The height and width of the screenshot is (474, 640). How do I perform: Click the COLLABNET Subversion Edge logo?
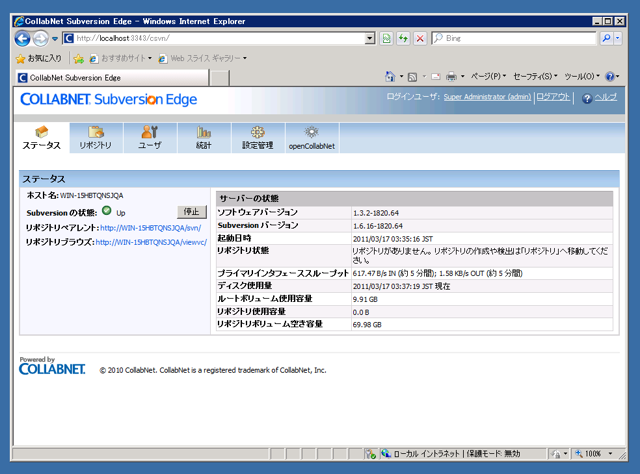109,99
